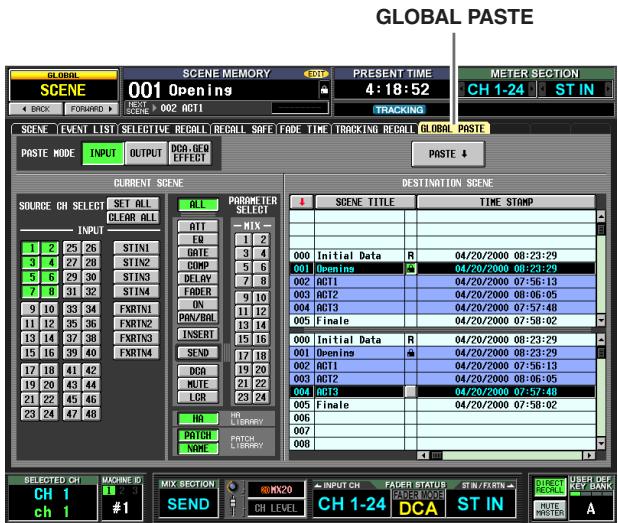Viewport: 618px width, 523px height.
Task: Toggle the ATT parameter button
Action: click(x=198, y=226)
